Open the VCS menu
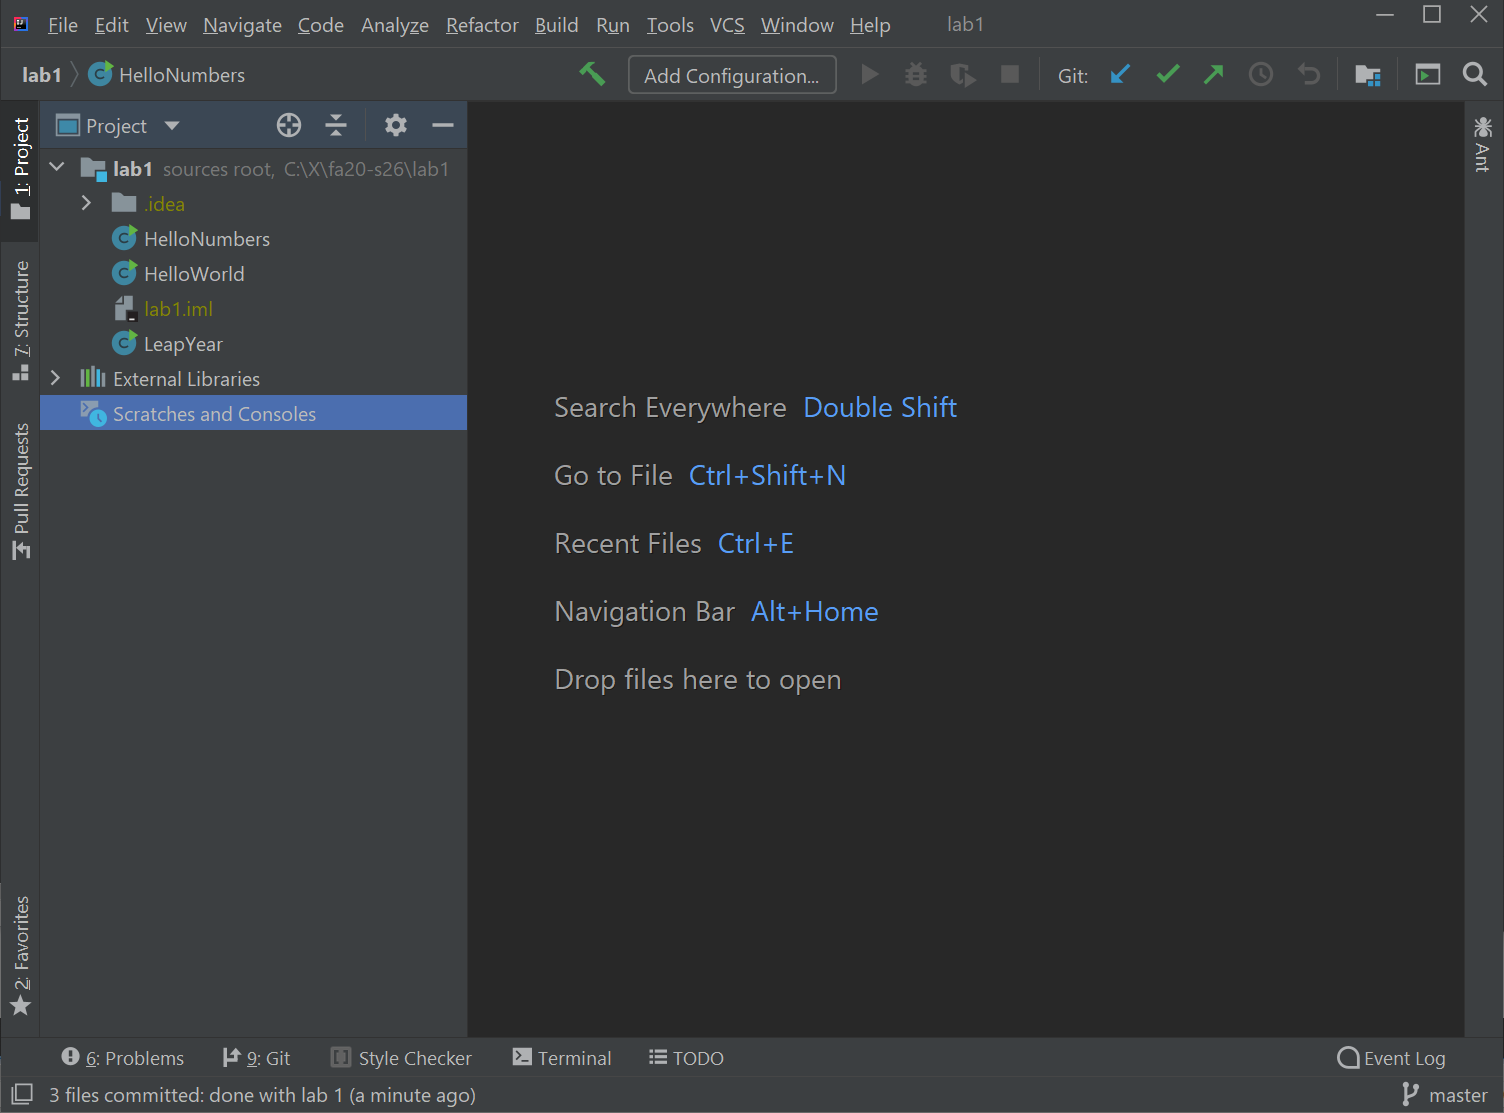The height and width of the screenshot is (1113, 1504). coord(727,25)
